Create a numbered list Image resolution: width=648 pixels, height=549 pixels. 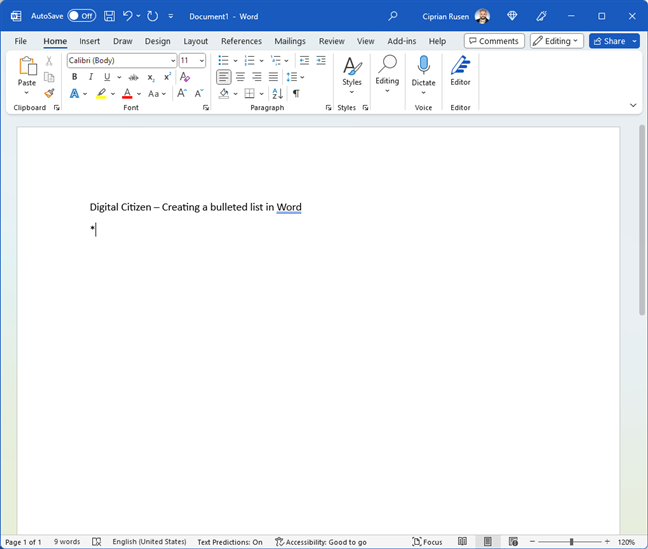click(x=249, y=61)
